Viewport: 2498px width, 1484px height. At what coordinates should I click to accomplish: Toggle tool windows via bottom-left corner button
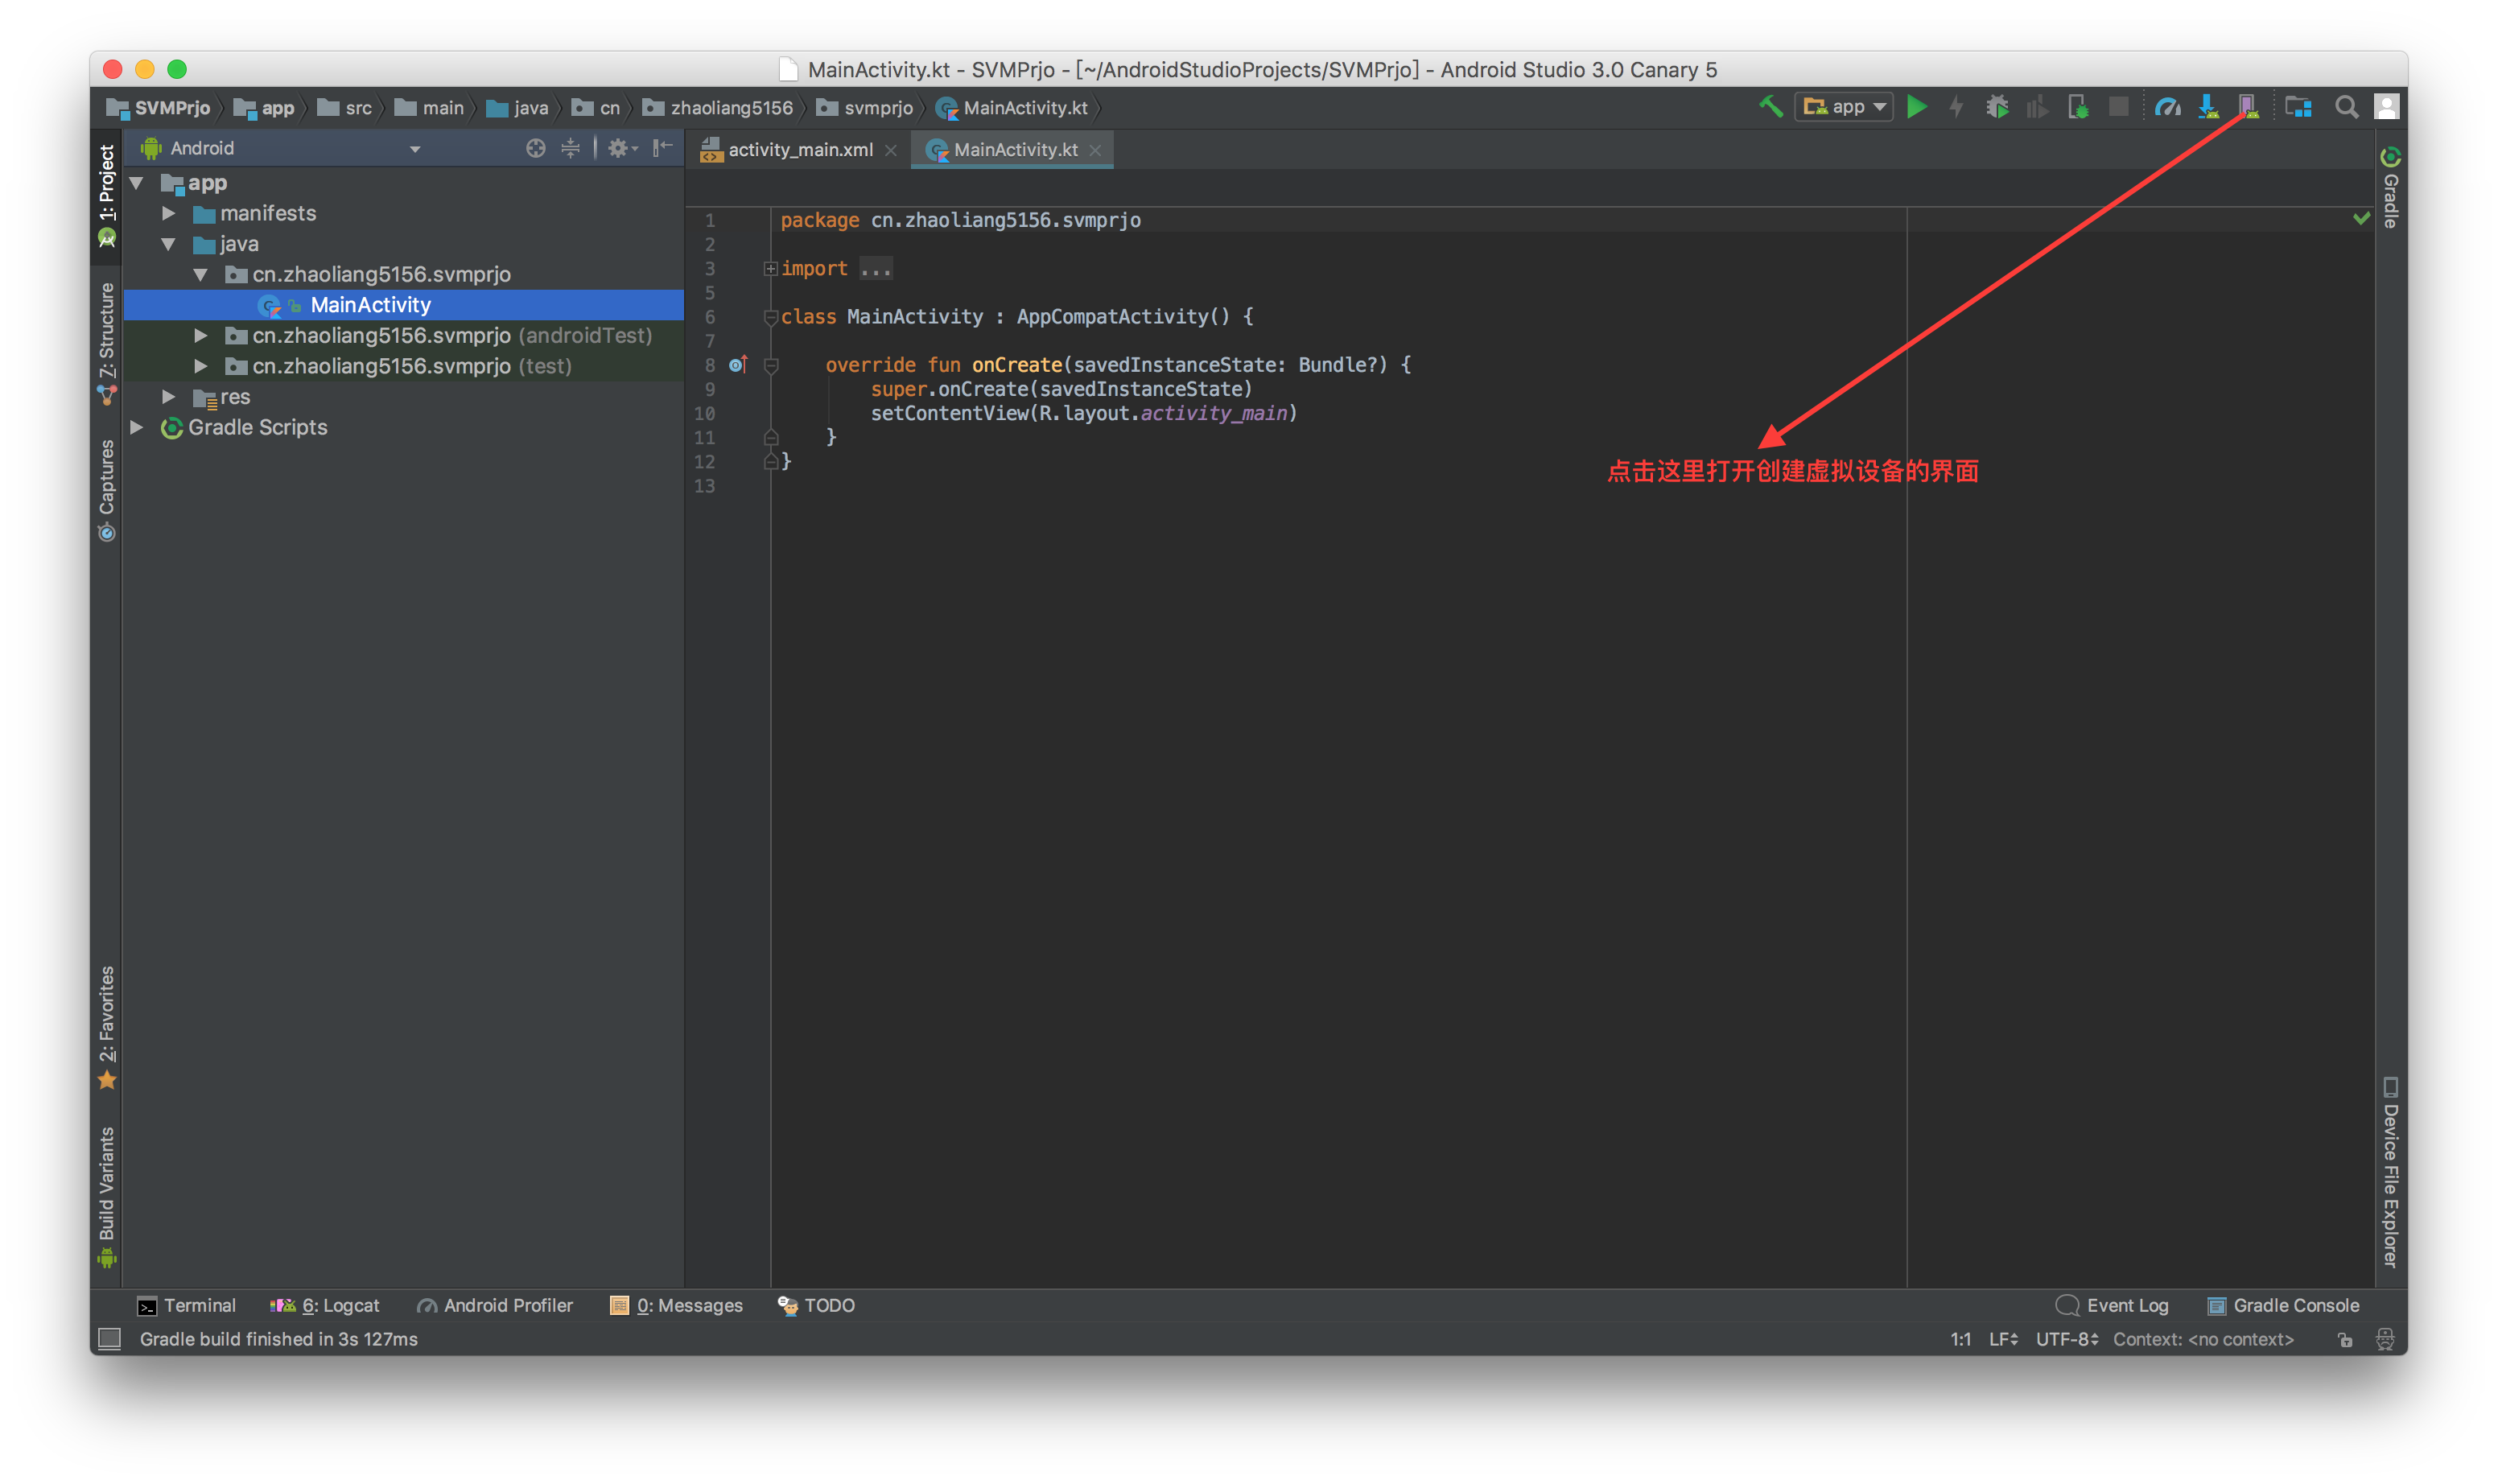click(109, 1338)
